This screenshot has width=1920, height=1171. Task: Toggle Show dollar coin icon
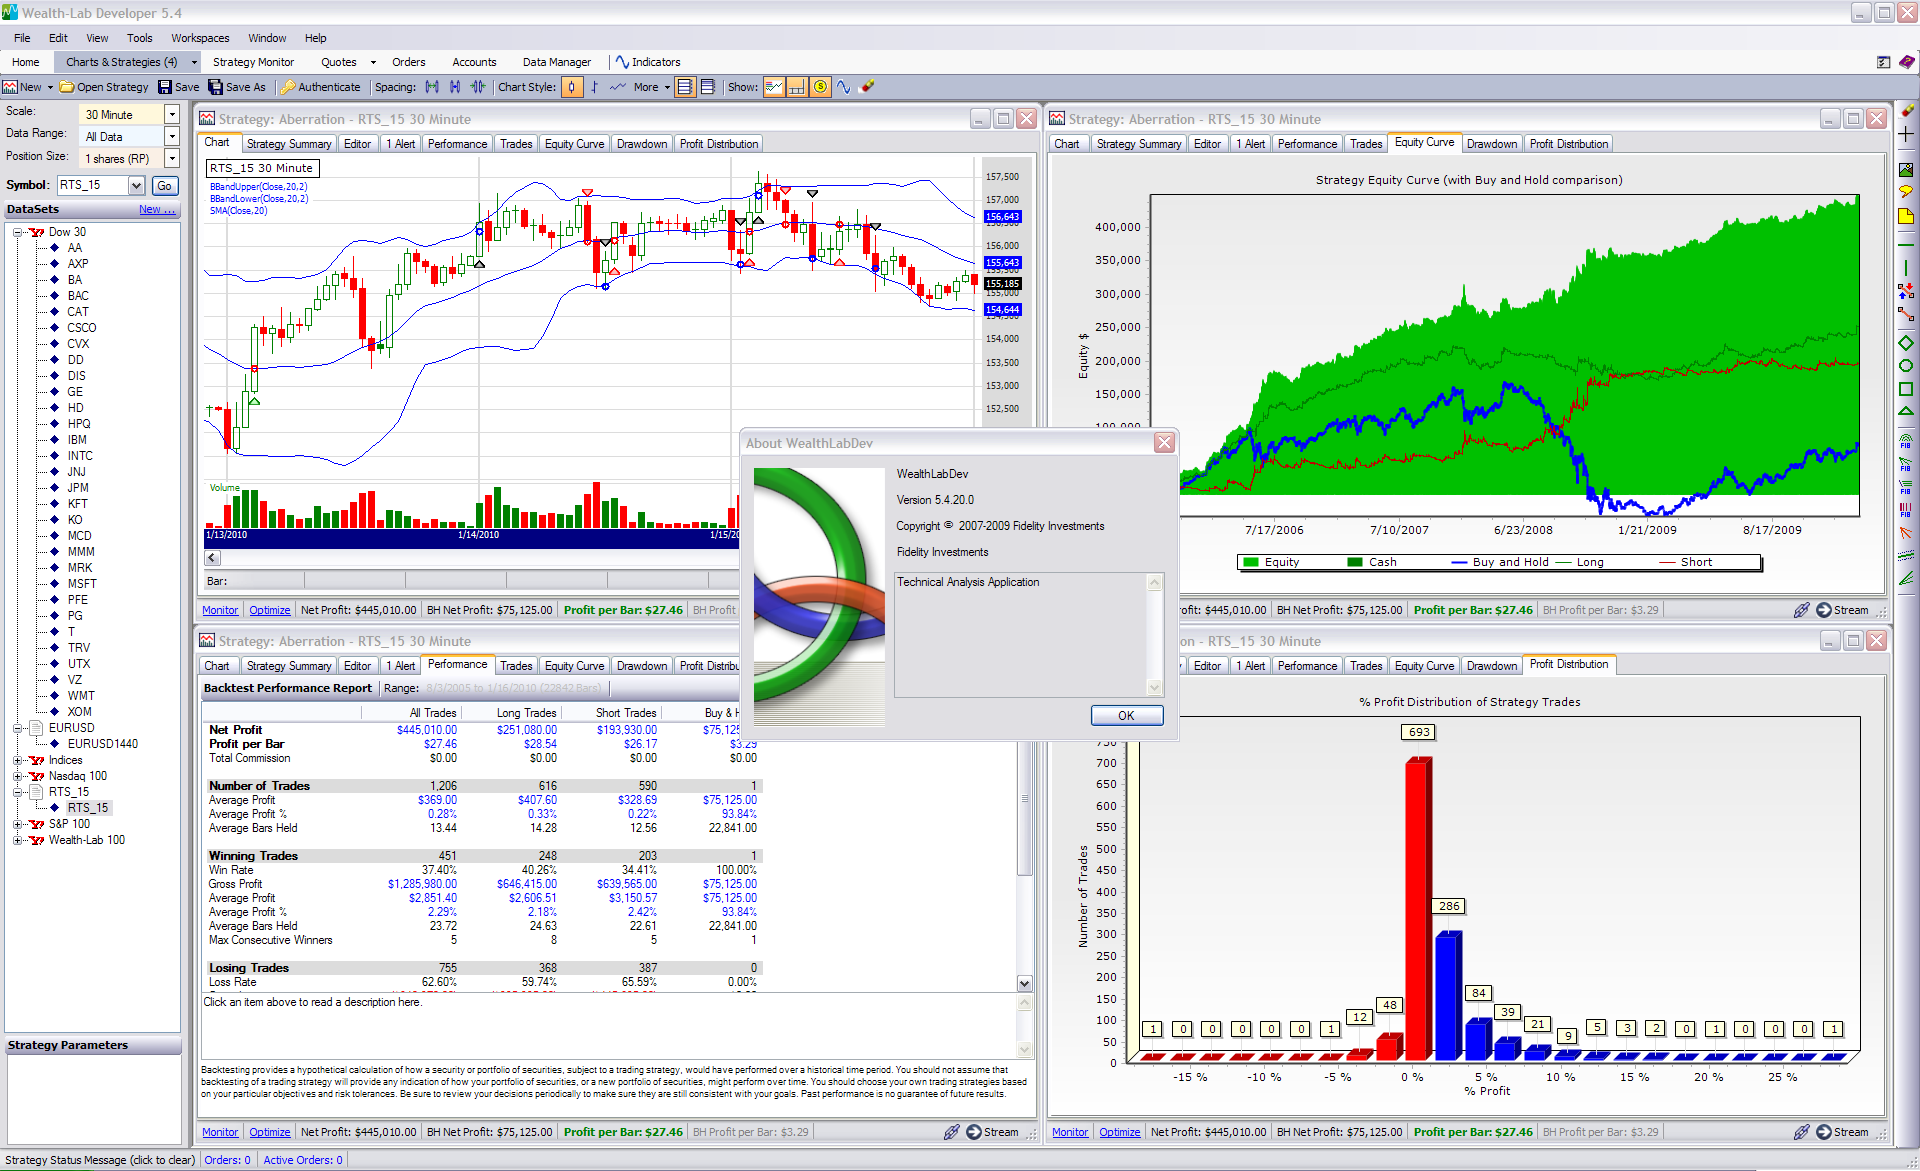(x=820, y=87)
